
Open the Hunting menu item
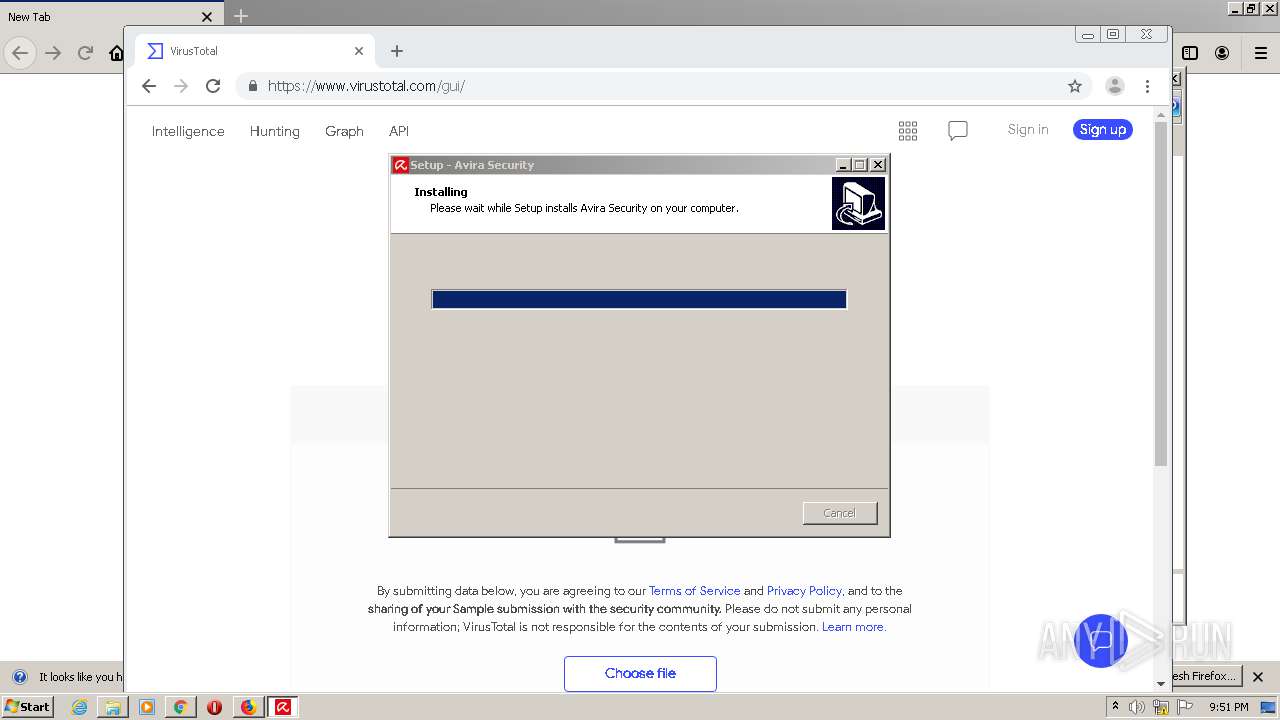[275, 131]
